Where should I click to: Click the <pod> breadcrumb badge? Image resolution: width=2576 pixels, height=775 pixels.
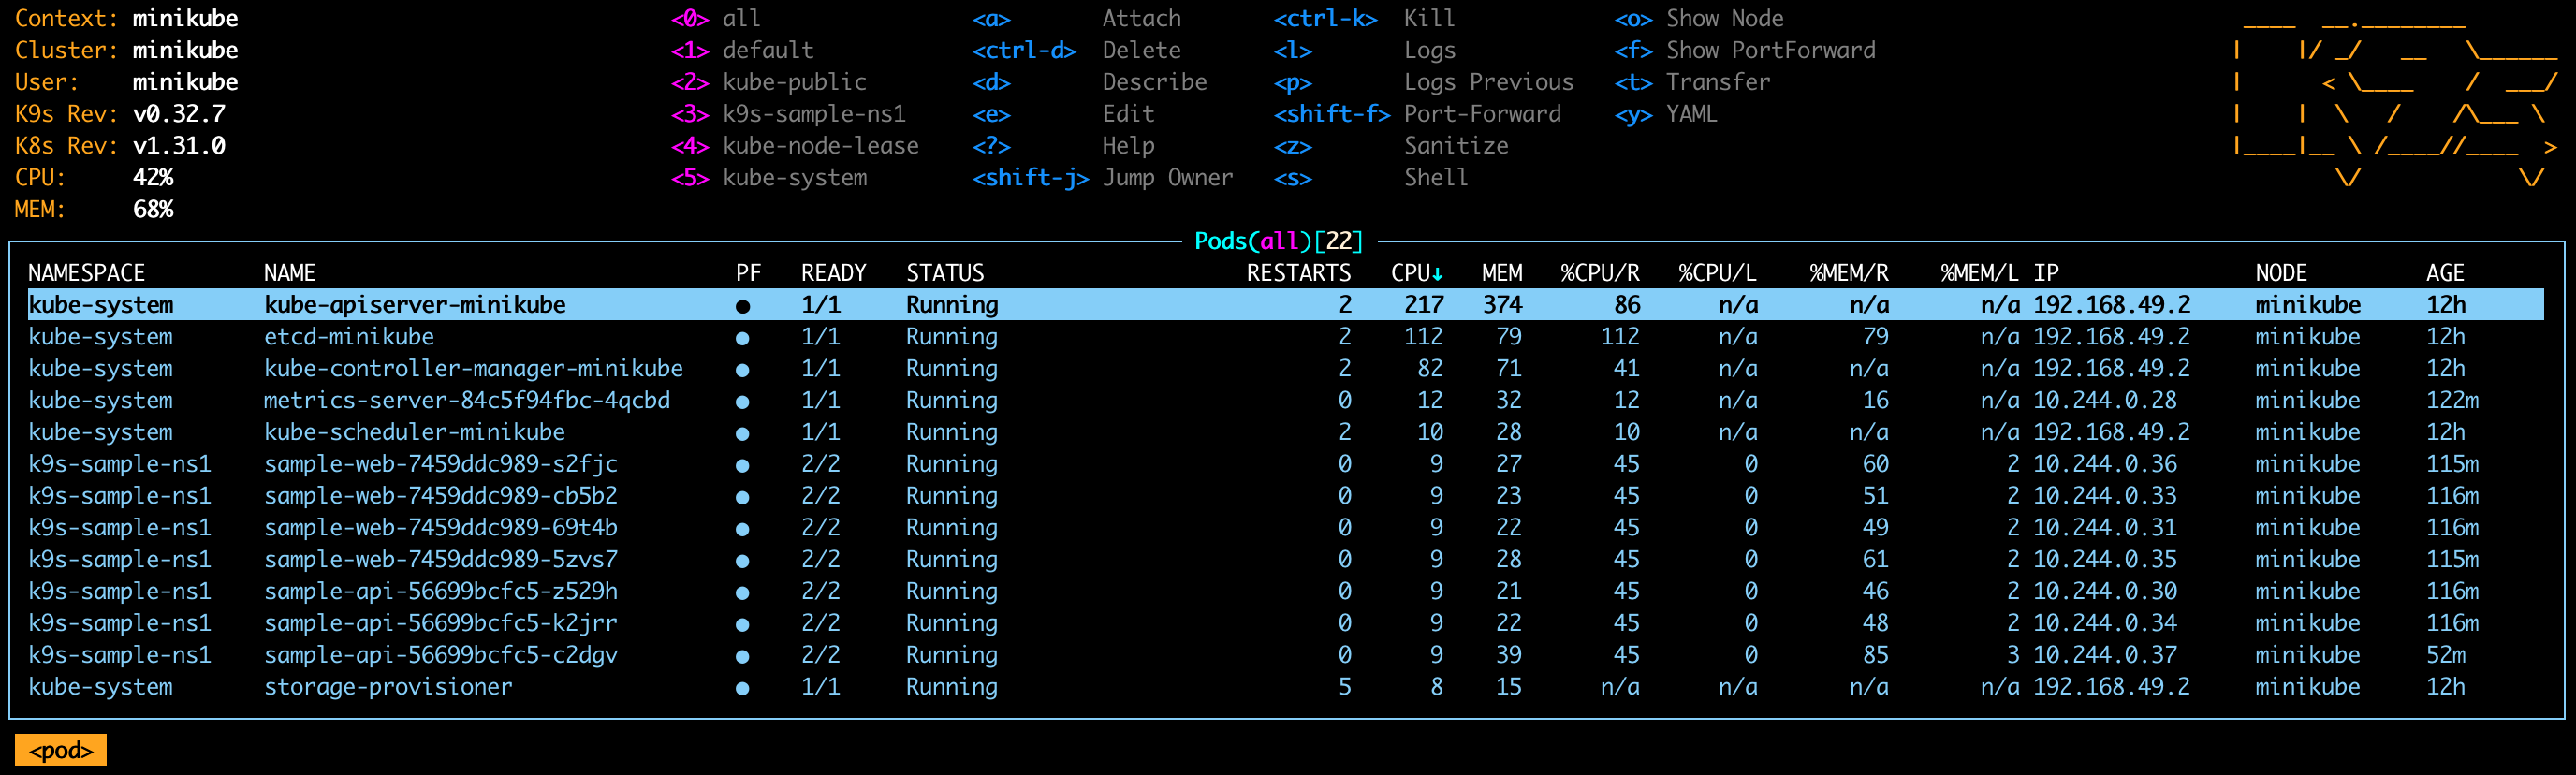(x=61, y=750)
